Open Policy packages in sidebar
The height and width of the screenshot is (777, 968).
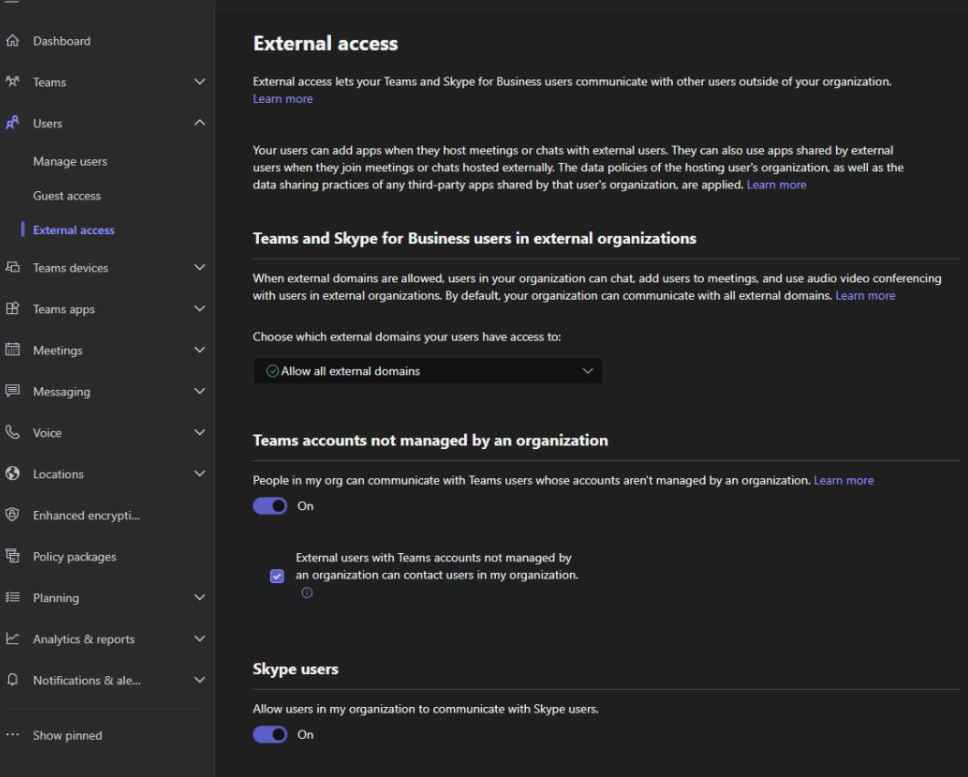[x=74, y=556]
